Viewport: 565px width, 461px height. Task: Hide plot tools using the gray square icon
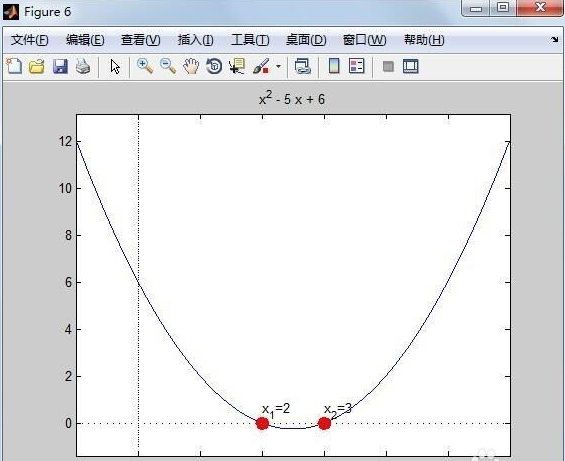pos(388,67)
